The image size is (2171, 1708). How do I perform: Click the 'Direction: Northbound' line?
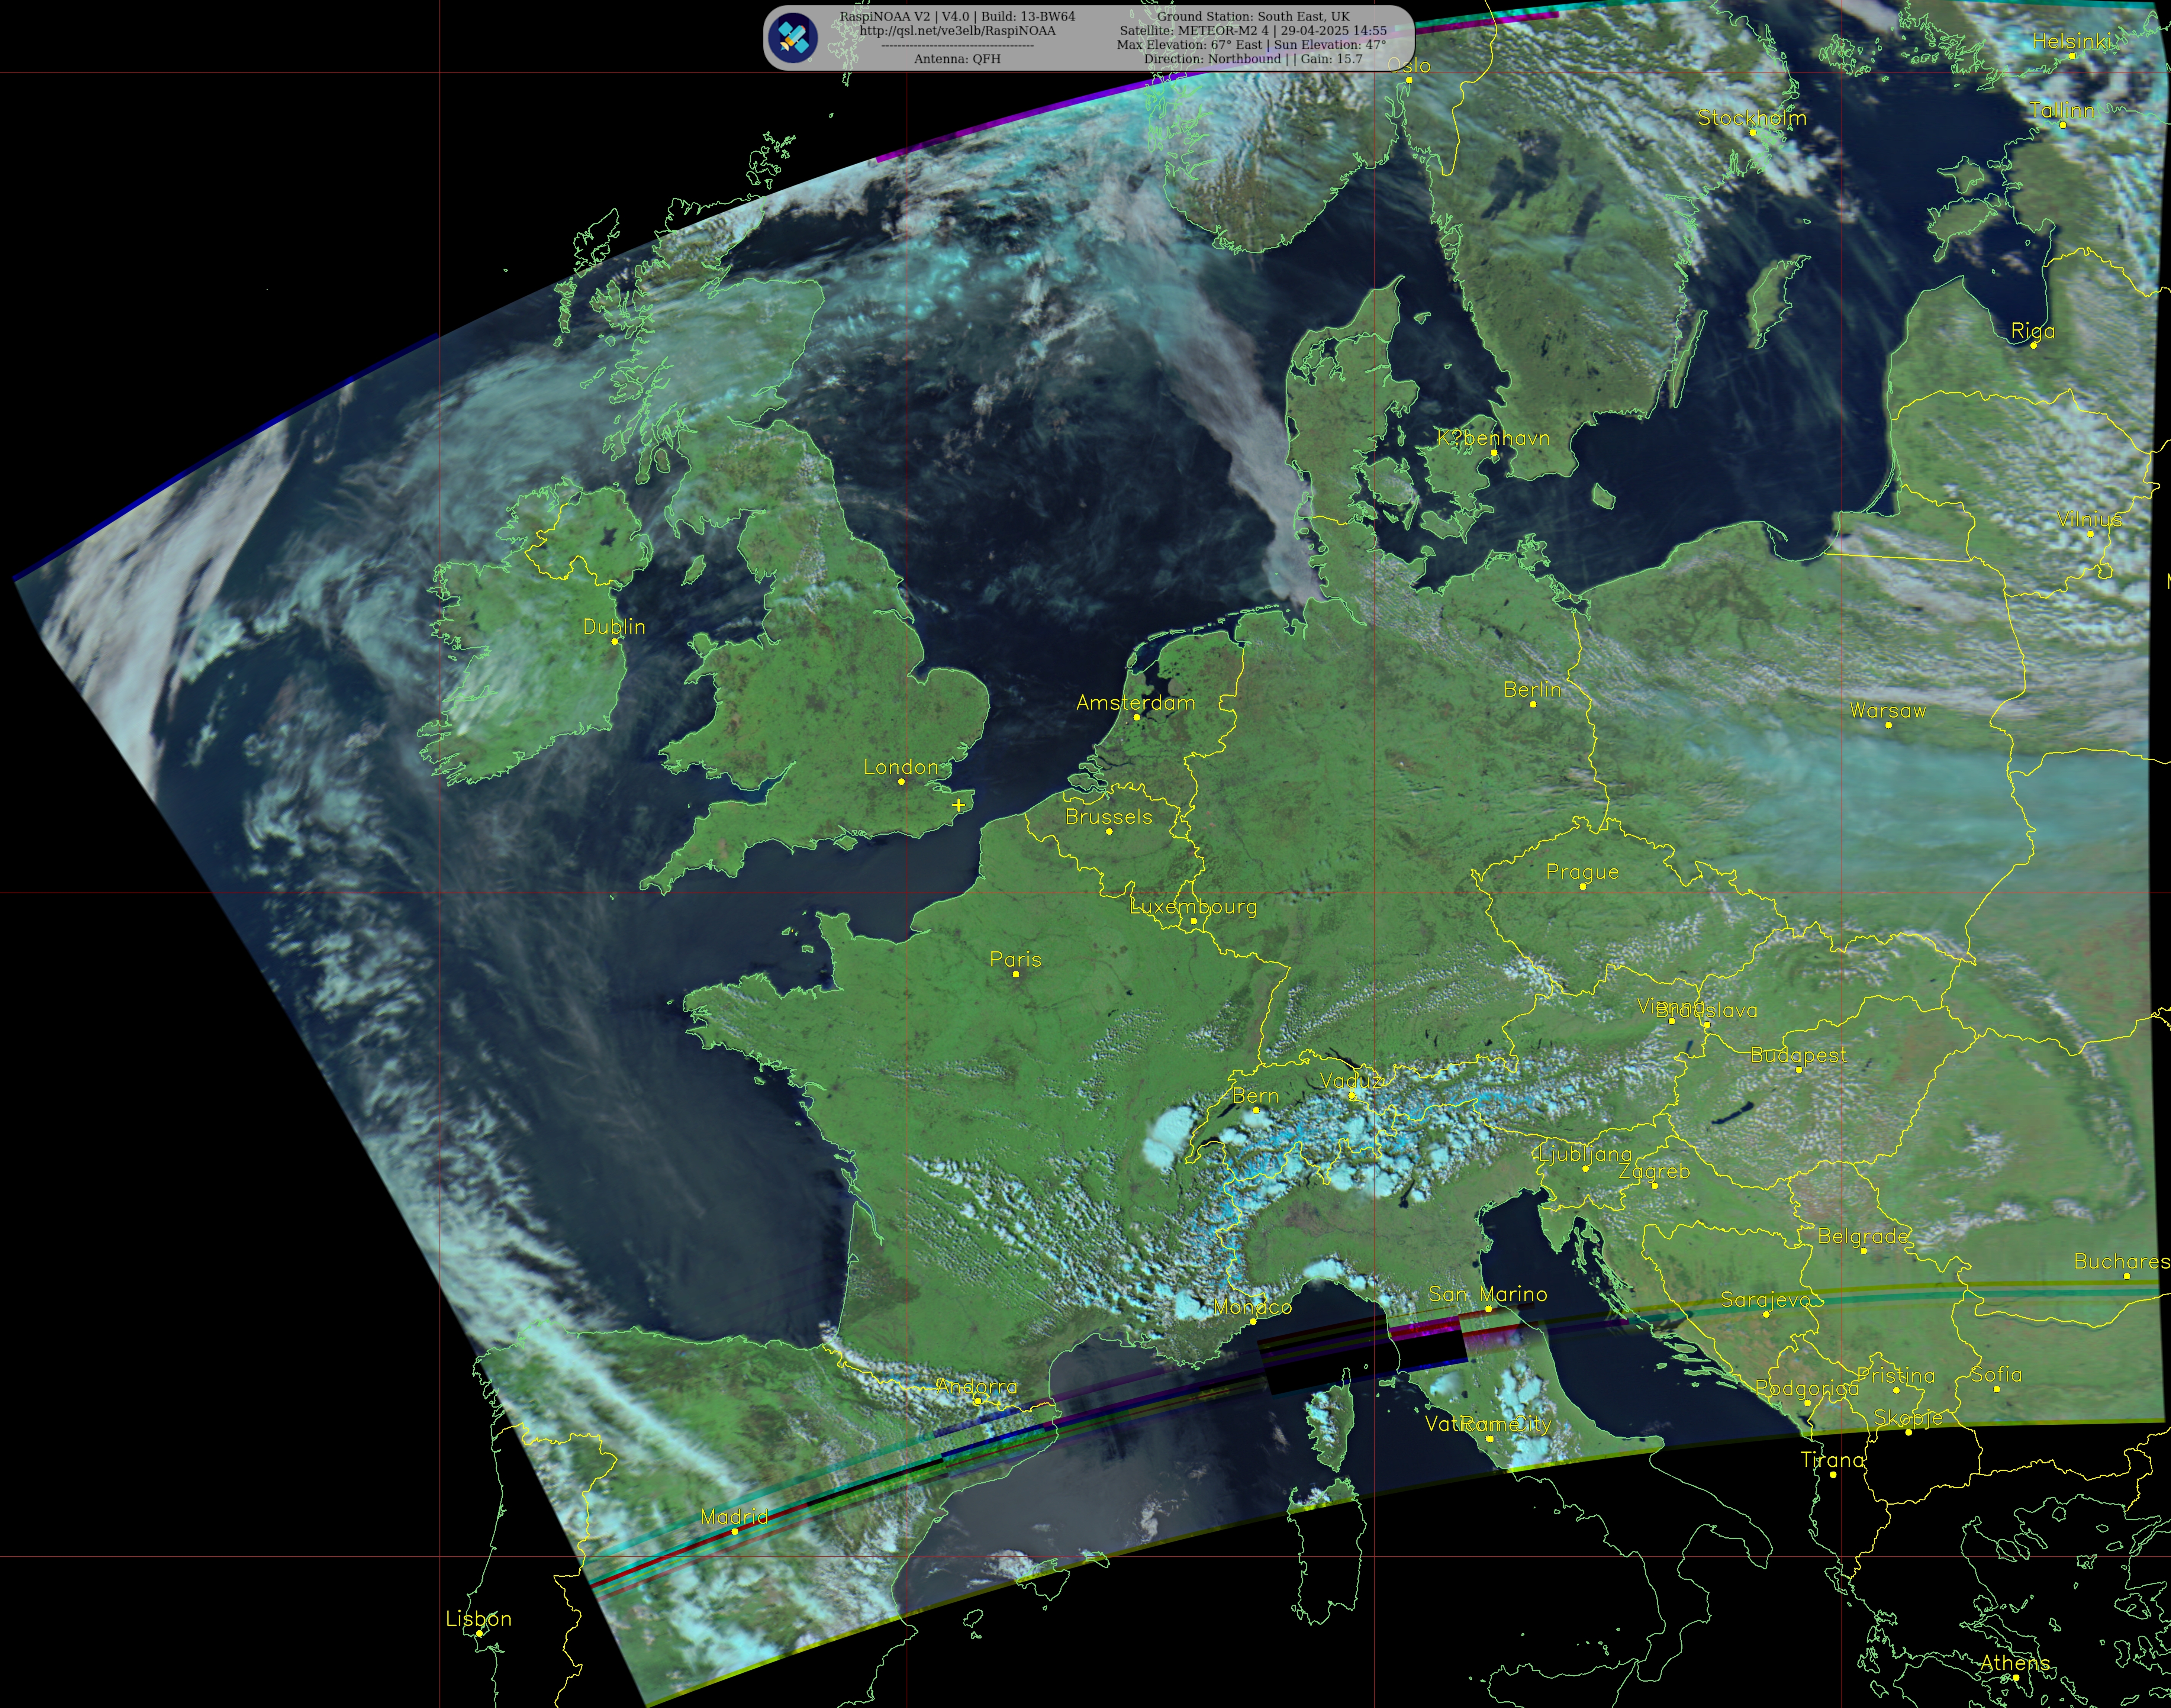[x=1253, y=59]
